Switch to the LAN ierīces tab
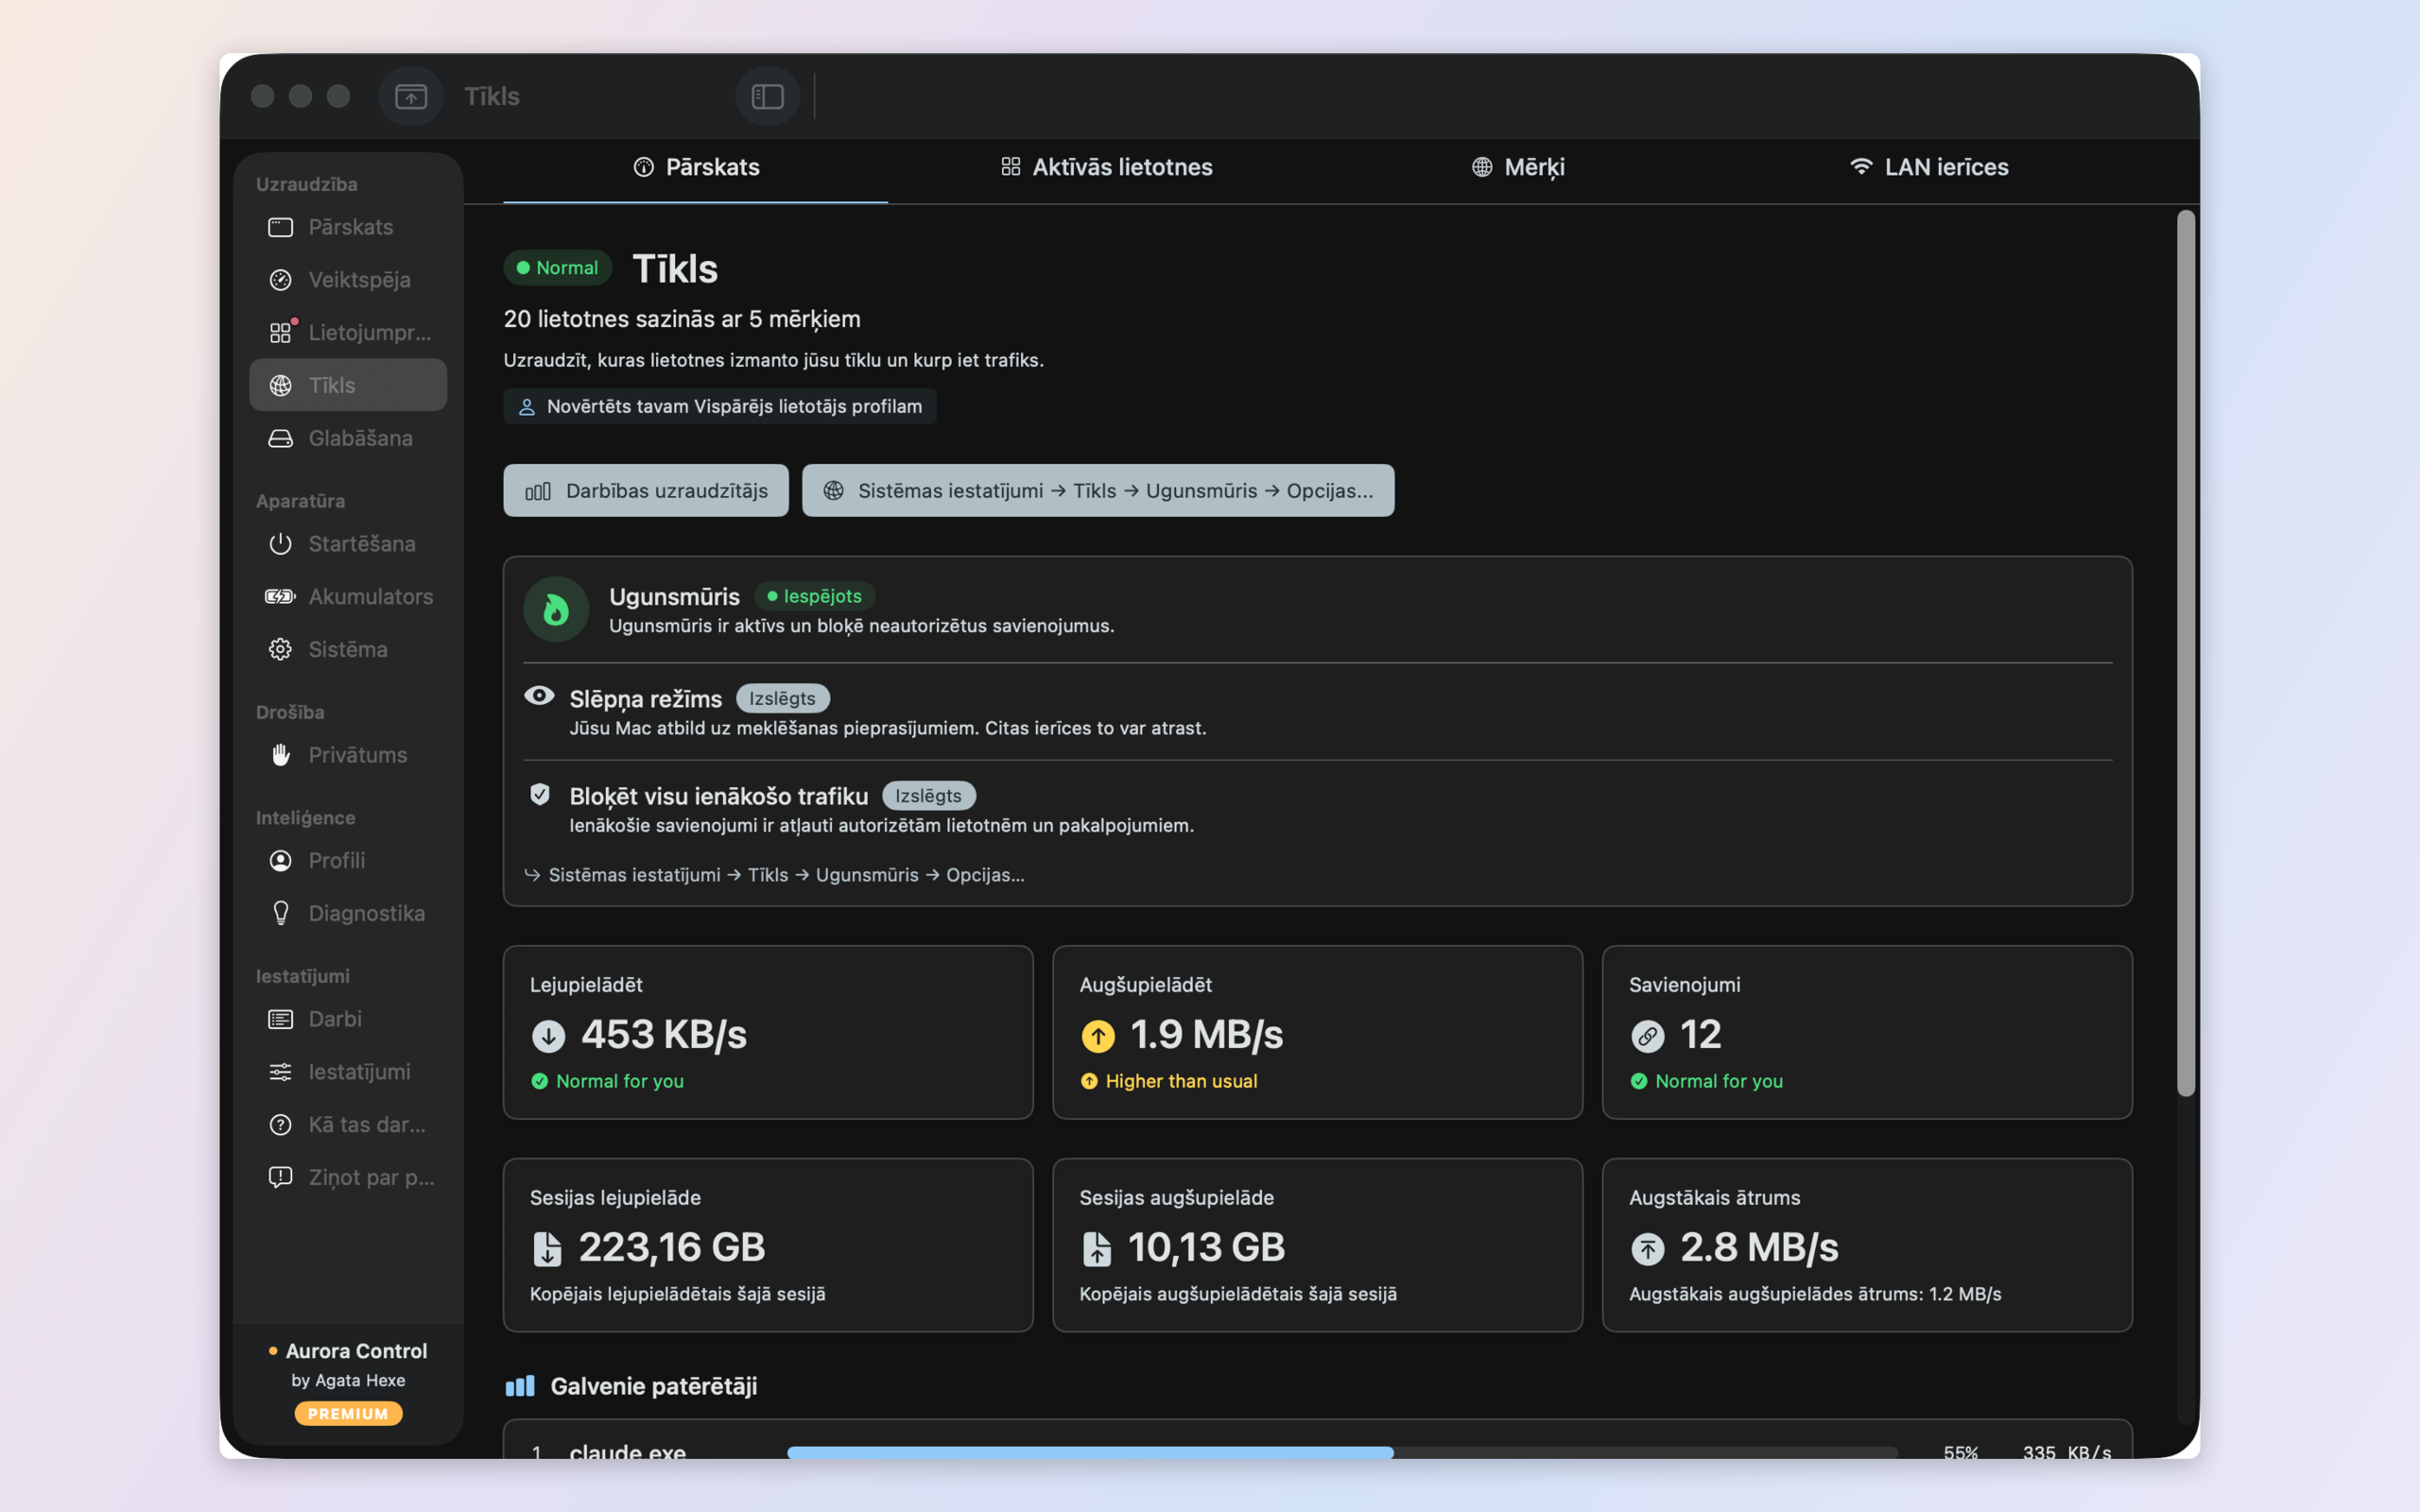Viewport: 2420px width, 1512px height. point(1929,167)
